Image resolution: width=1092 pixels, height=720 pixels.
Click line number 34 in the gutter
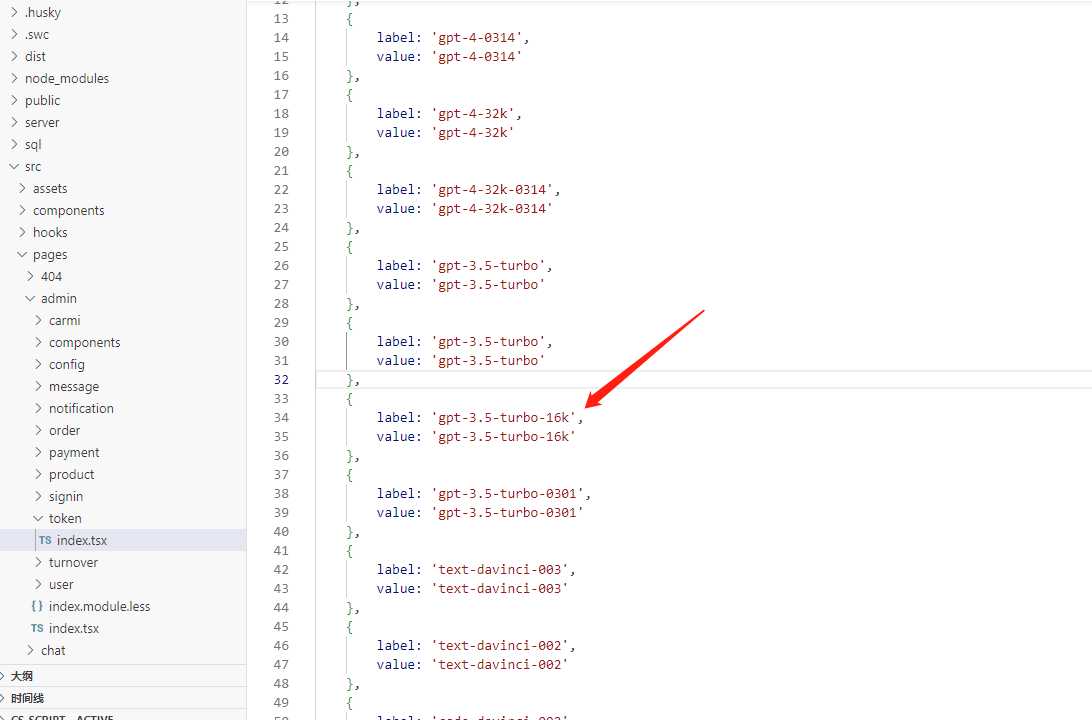pyautogui.click(x=281, y=418)
